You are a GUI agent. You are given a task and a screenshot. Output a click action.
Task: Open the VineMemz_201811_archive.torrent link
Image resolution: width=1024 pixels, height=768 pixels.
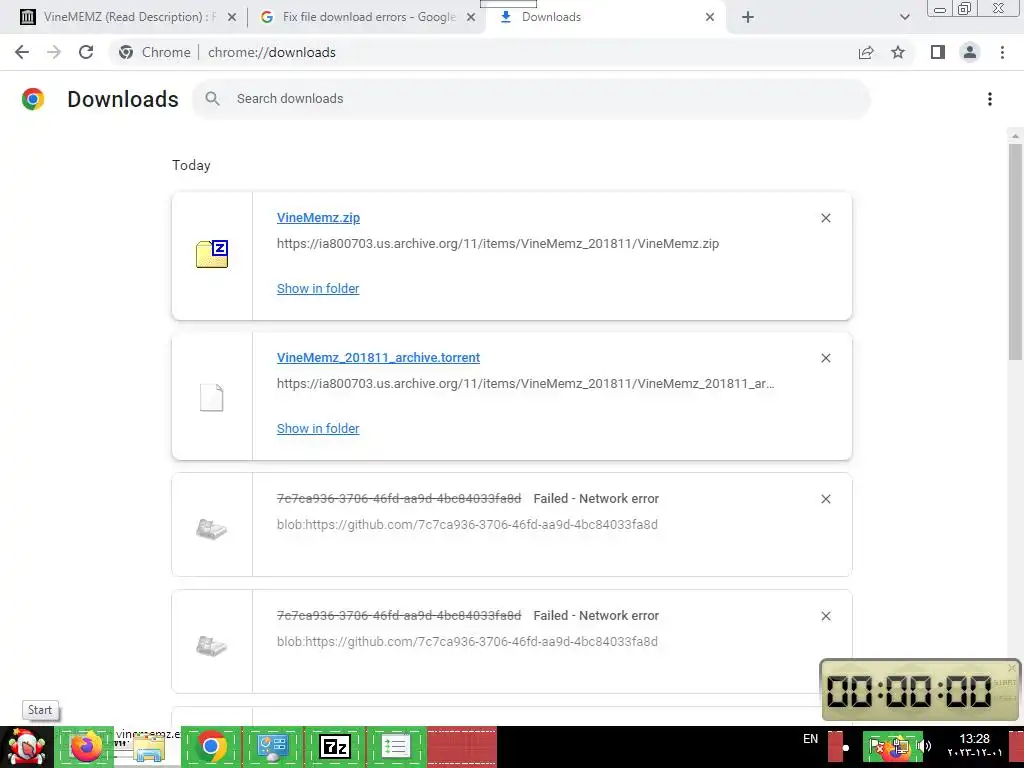click(378, 357)
